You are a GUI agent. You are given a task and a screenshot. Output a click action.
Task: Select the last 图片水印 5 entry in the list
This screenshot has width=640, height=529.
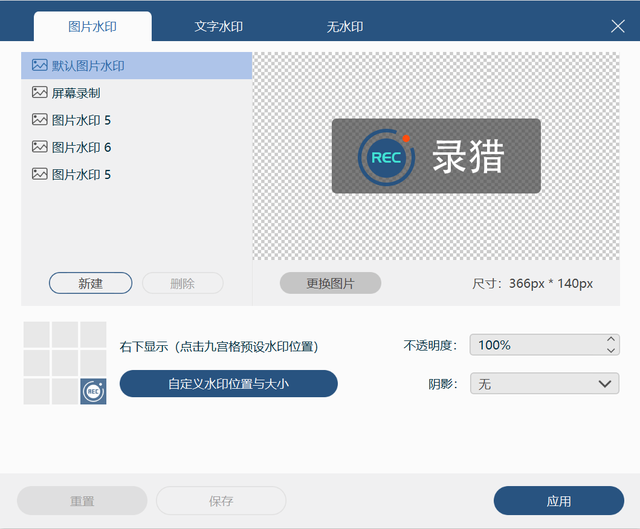136,174
